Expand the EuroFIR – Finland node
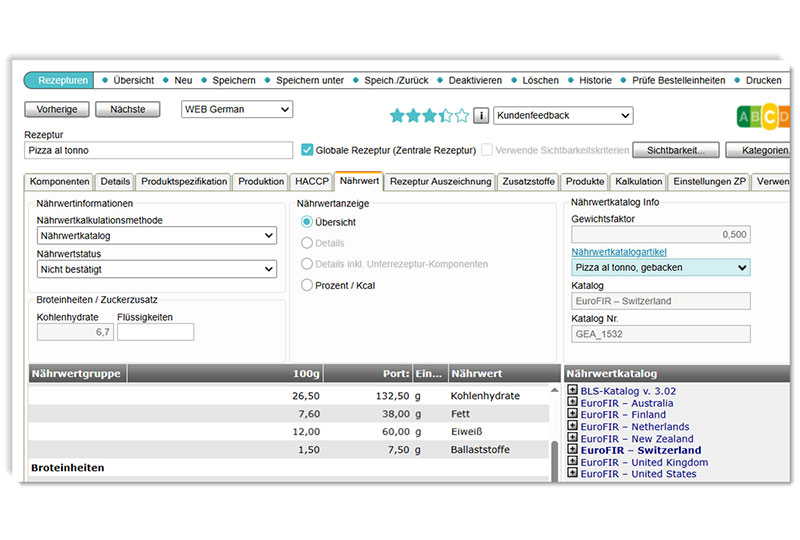 click(572, 413)
